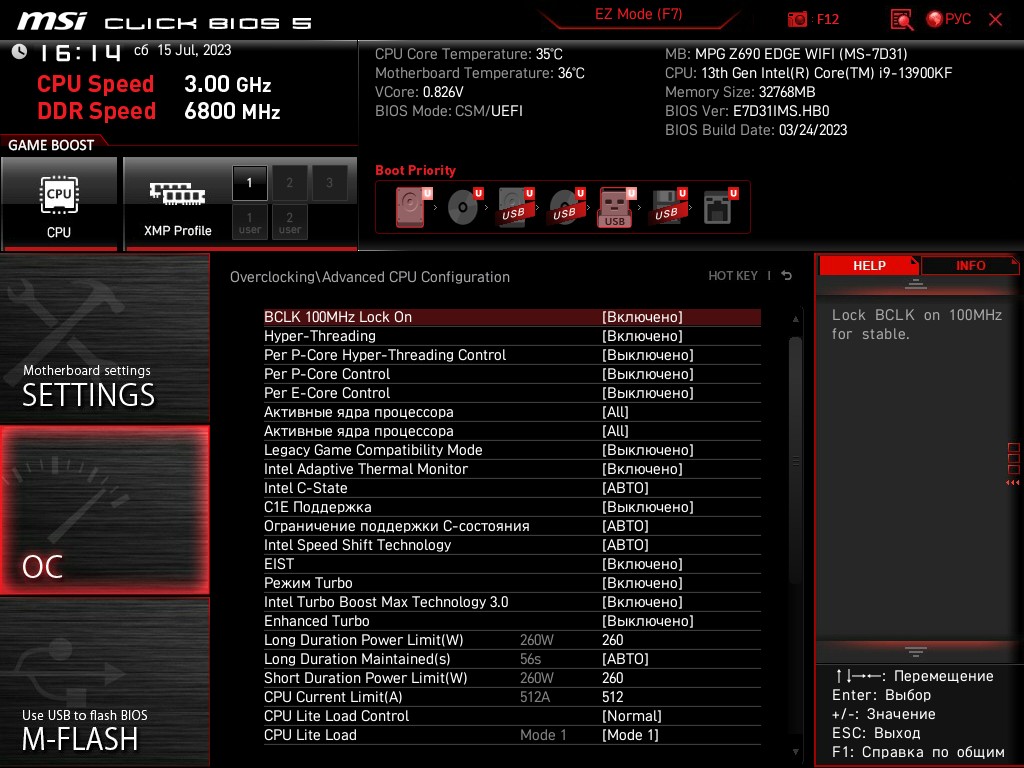This screenshot has height=768, width=1024.
Task: Open the OC overclocking section
Action: tap(104, 510)
